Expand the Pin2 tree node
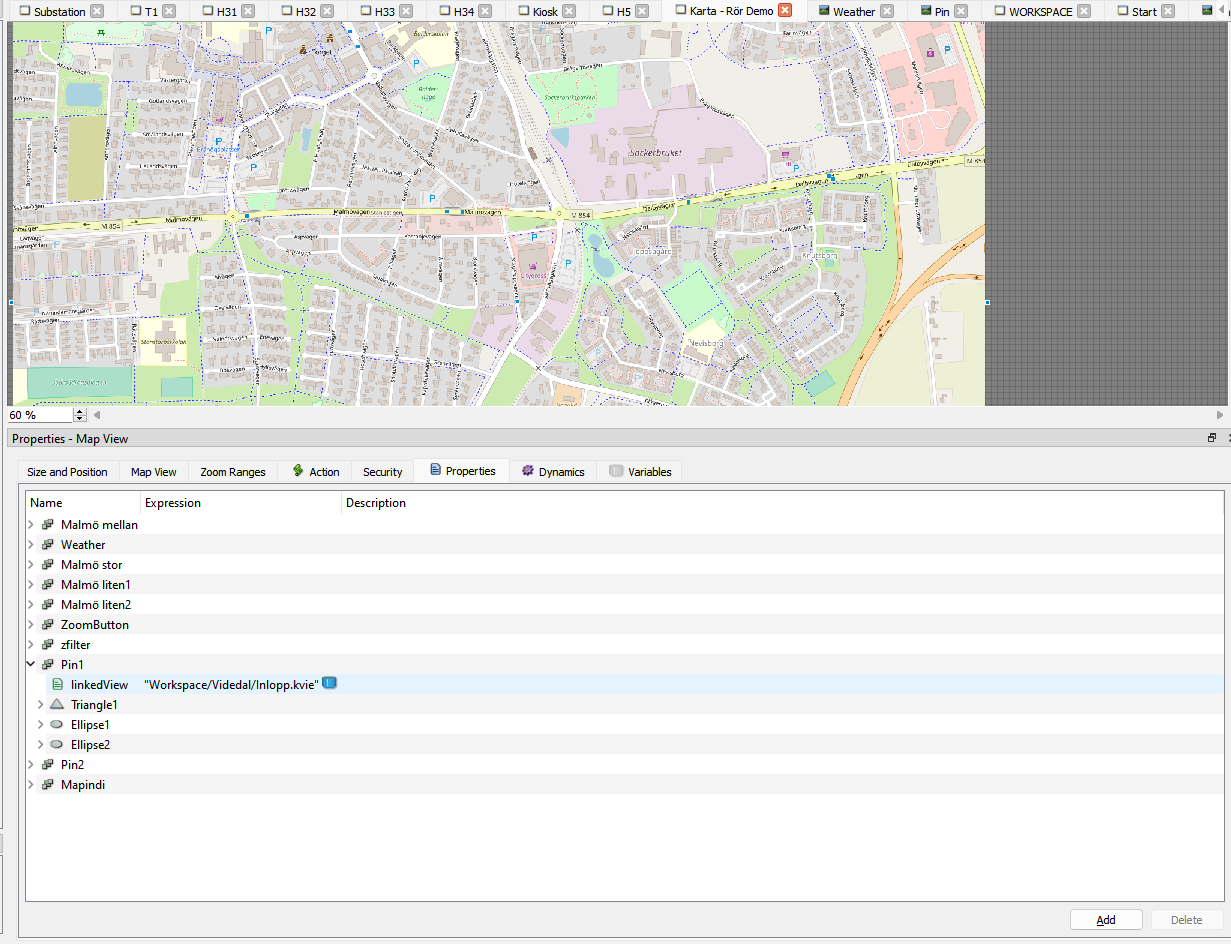The height and width of the screenshot is (944, 1231). click(31, 765)
